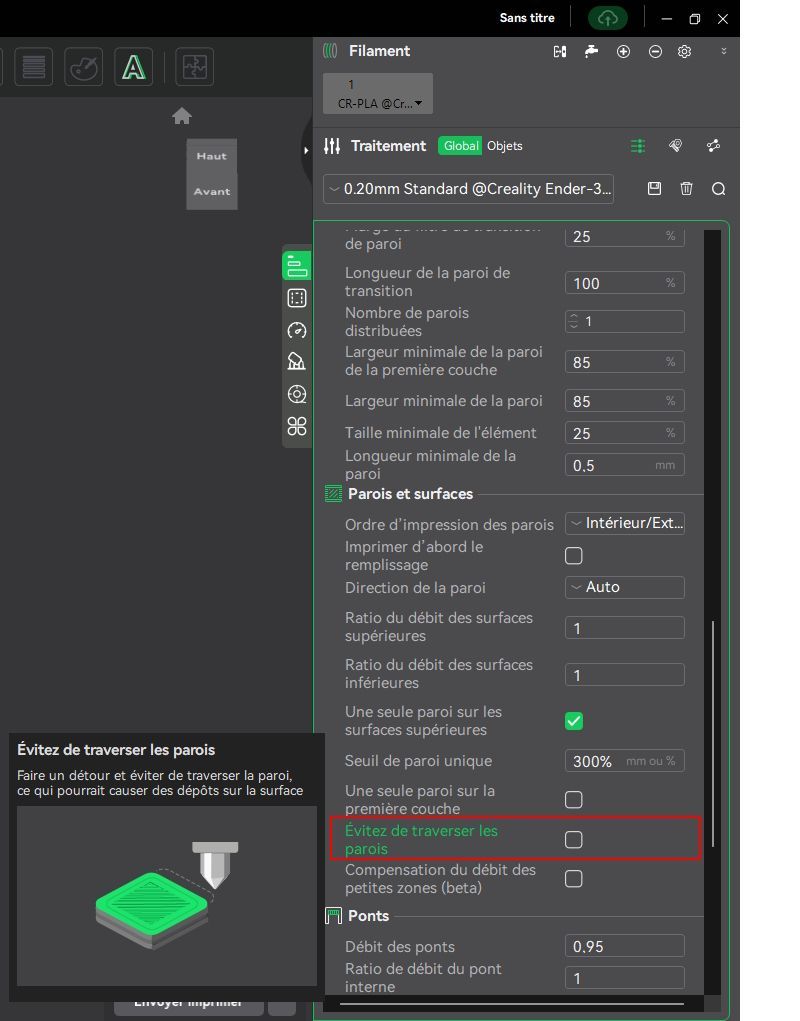
Task: Remove a filament with the minus icon
Action: point(655,51)
